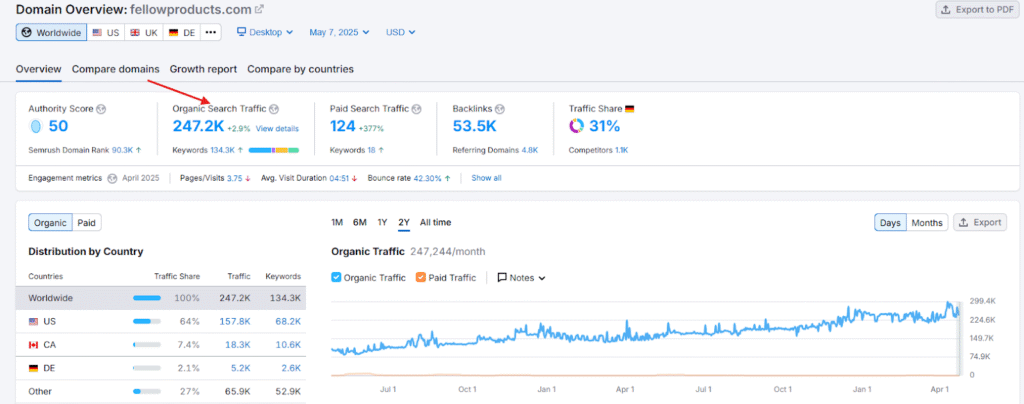Click the Authority Score 50 value

click(58, 127)
